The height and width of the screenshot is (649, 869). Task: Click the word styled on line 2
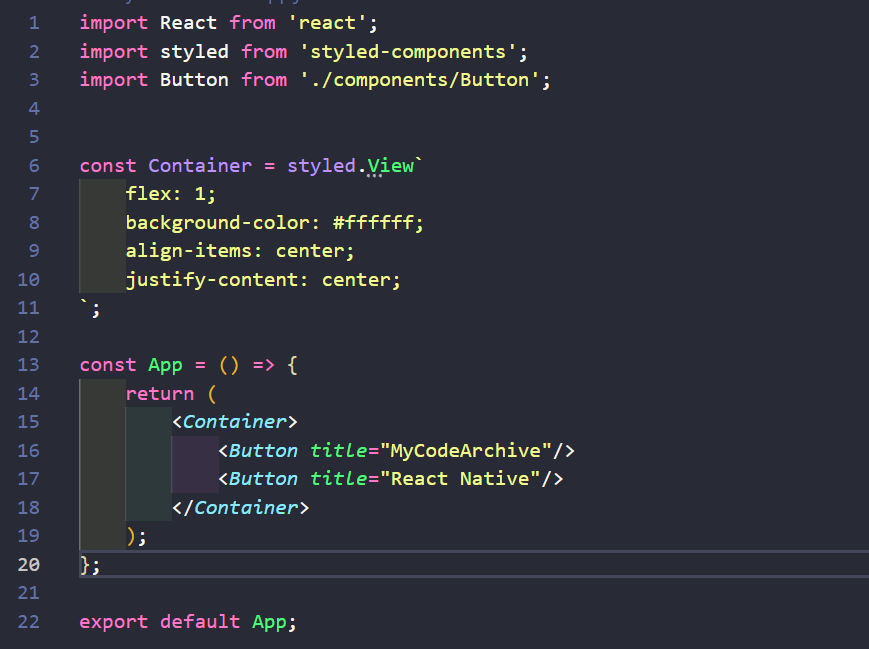tap(194, 52)
